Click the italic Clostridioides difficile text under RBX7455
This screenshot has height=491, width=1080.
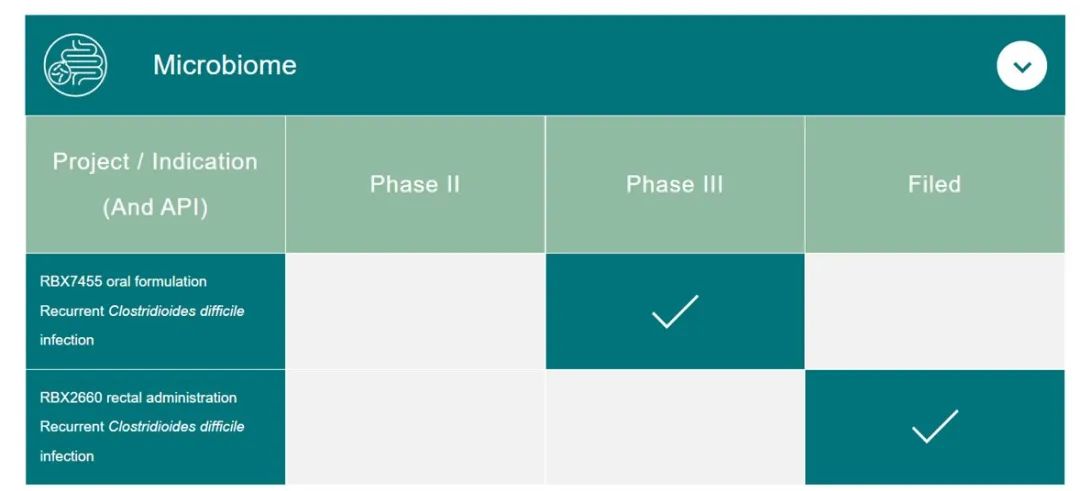(176, 311)
